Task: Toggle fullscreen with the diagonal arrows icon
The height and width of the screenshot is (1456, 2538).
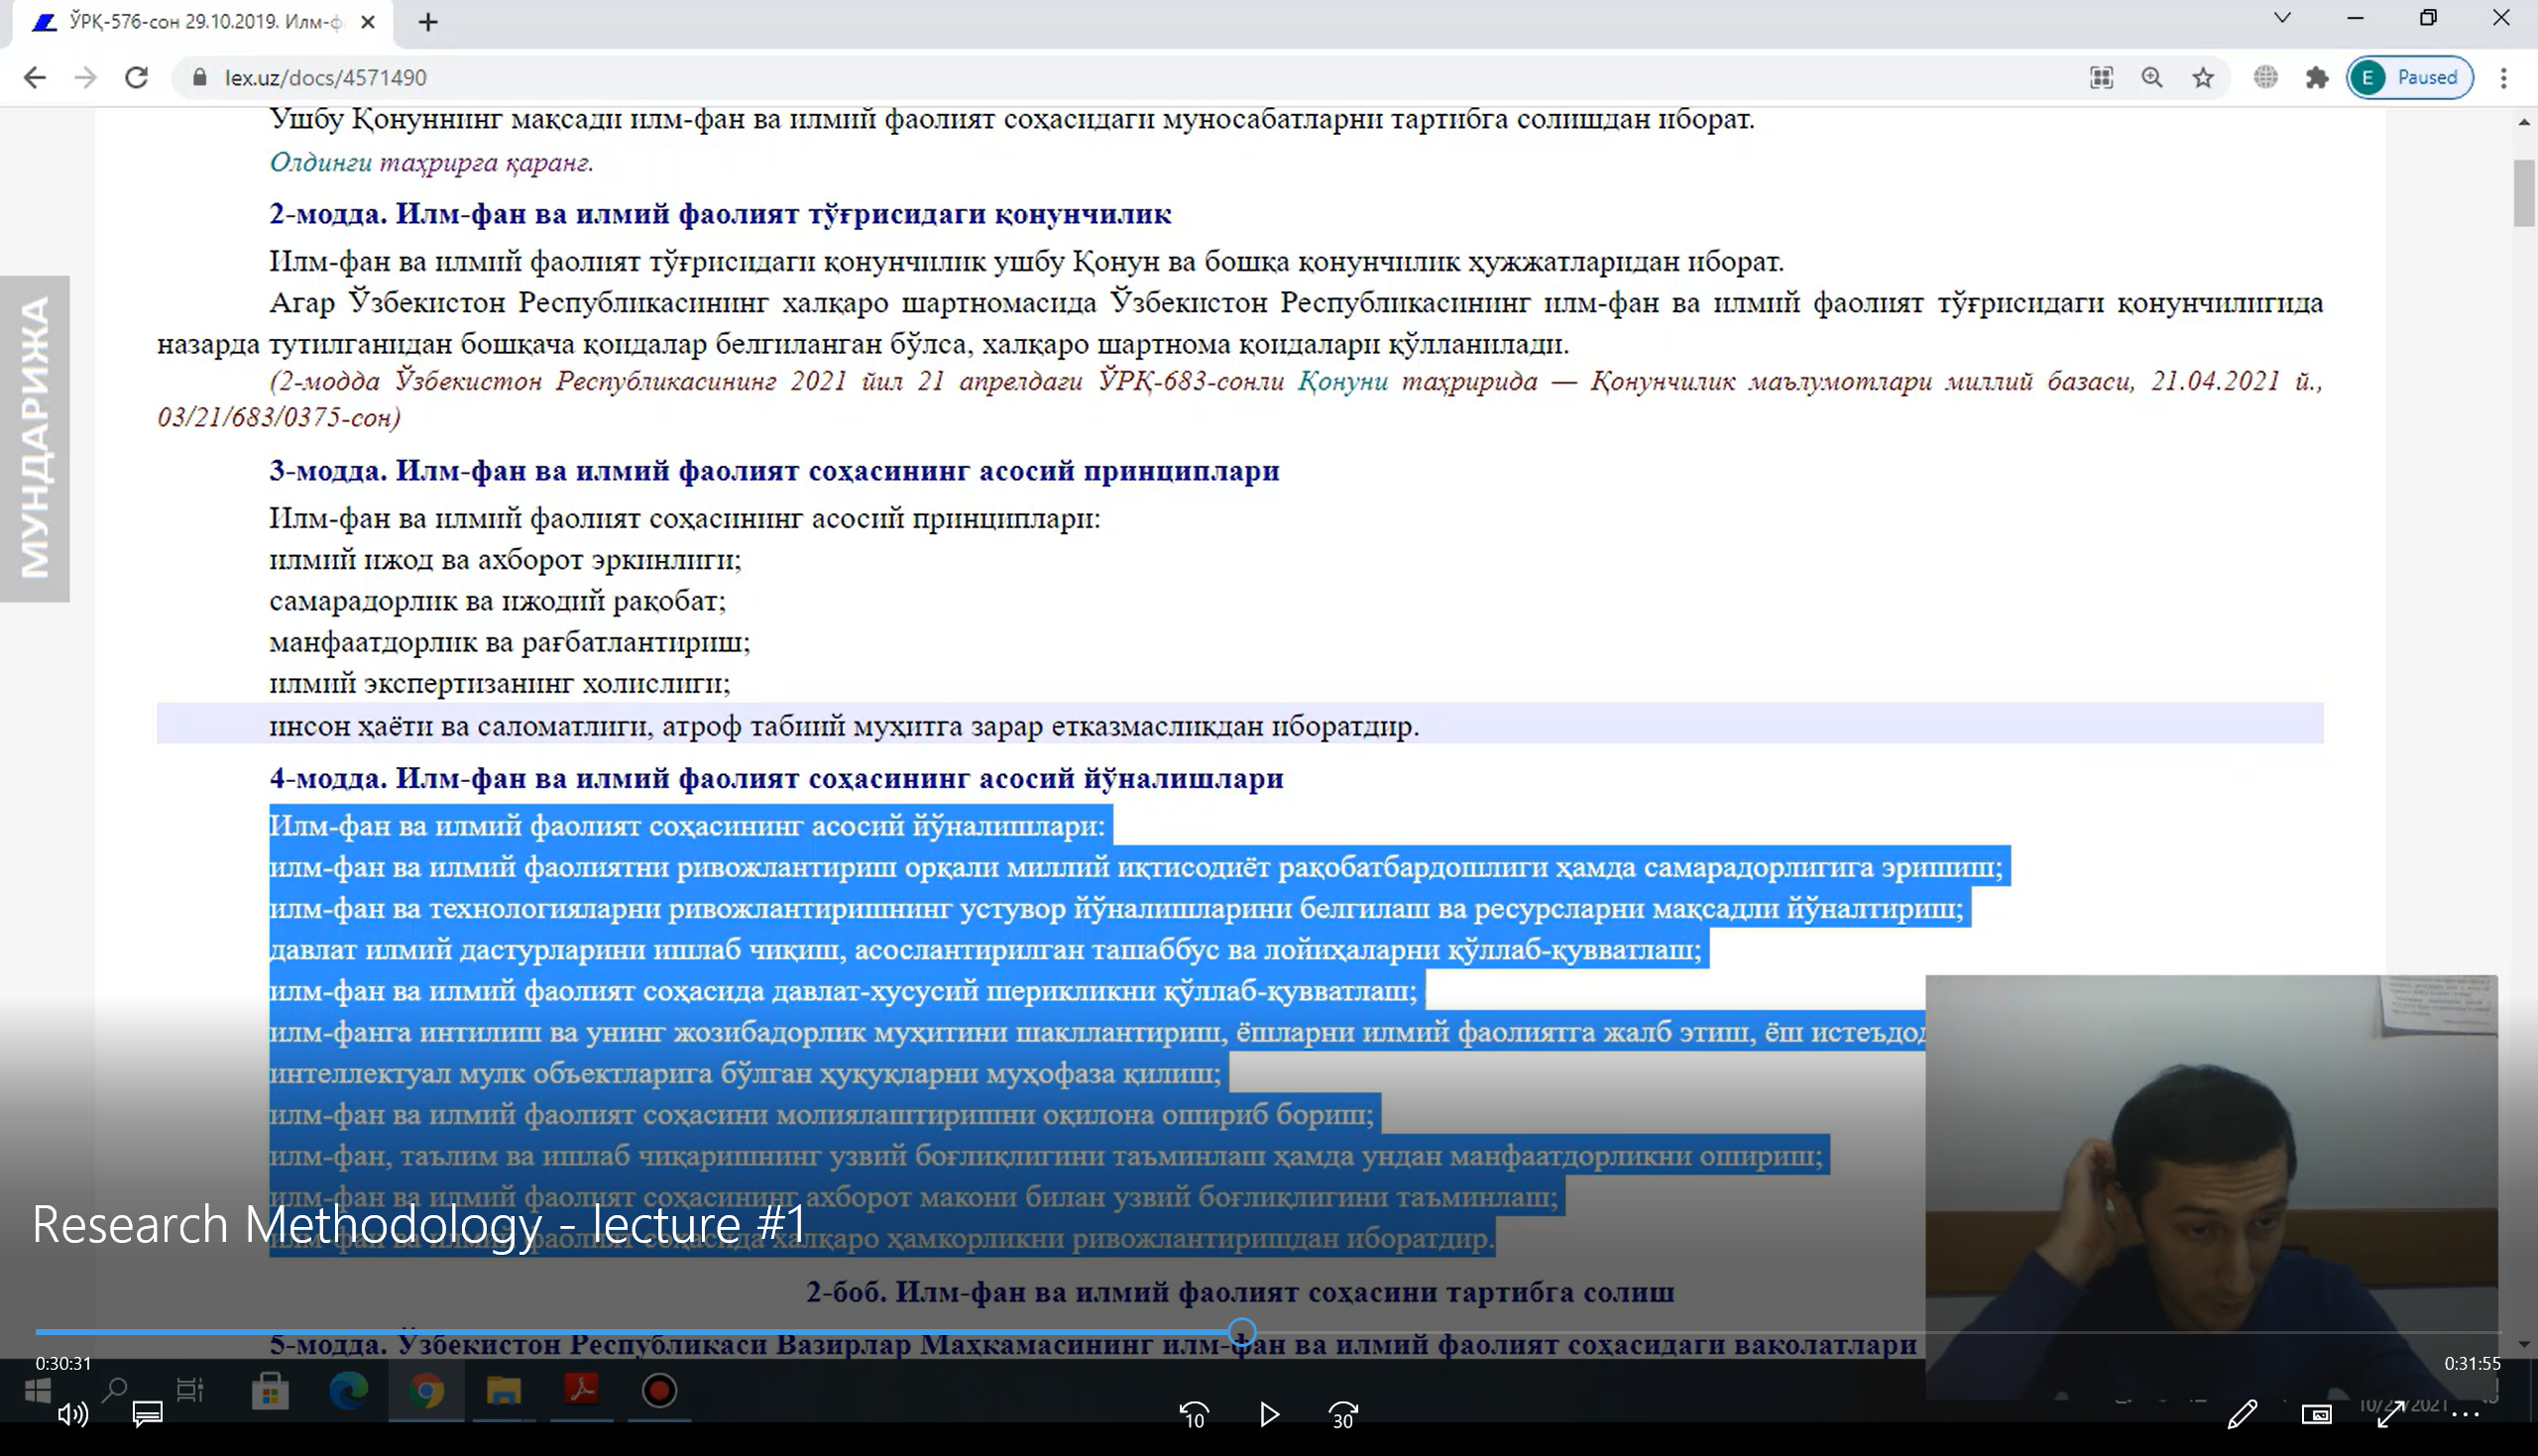Action: [2391, 1414]
